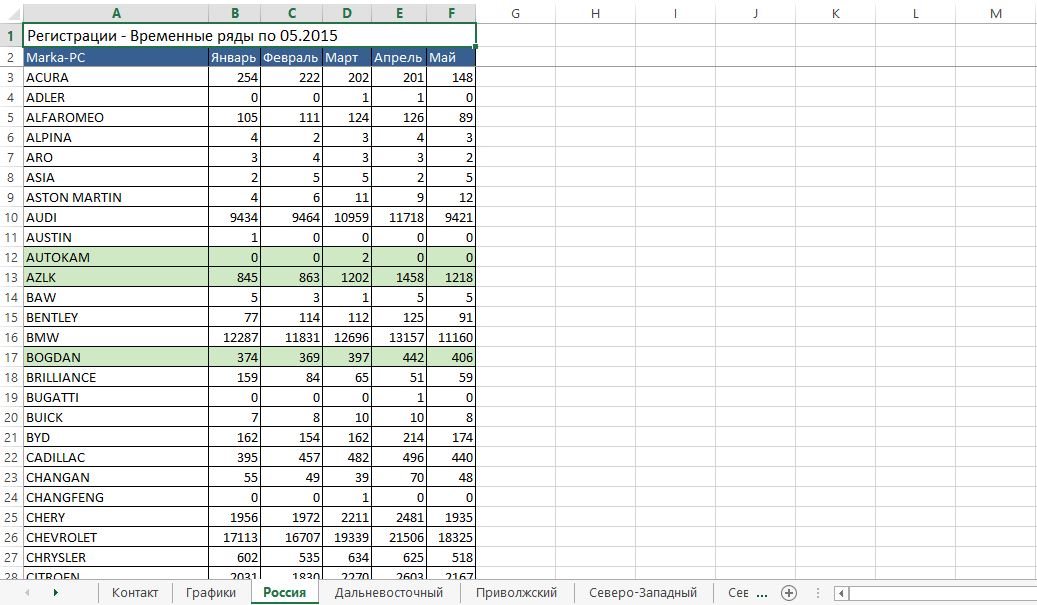Select column J header
Viewport: 1037px width, 605px height.
point(755,13)
